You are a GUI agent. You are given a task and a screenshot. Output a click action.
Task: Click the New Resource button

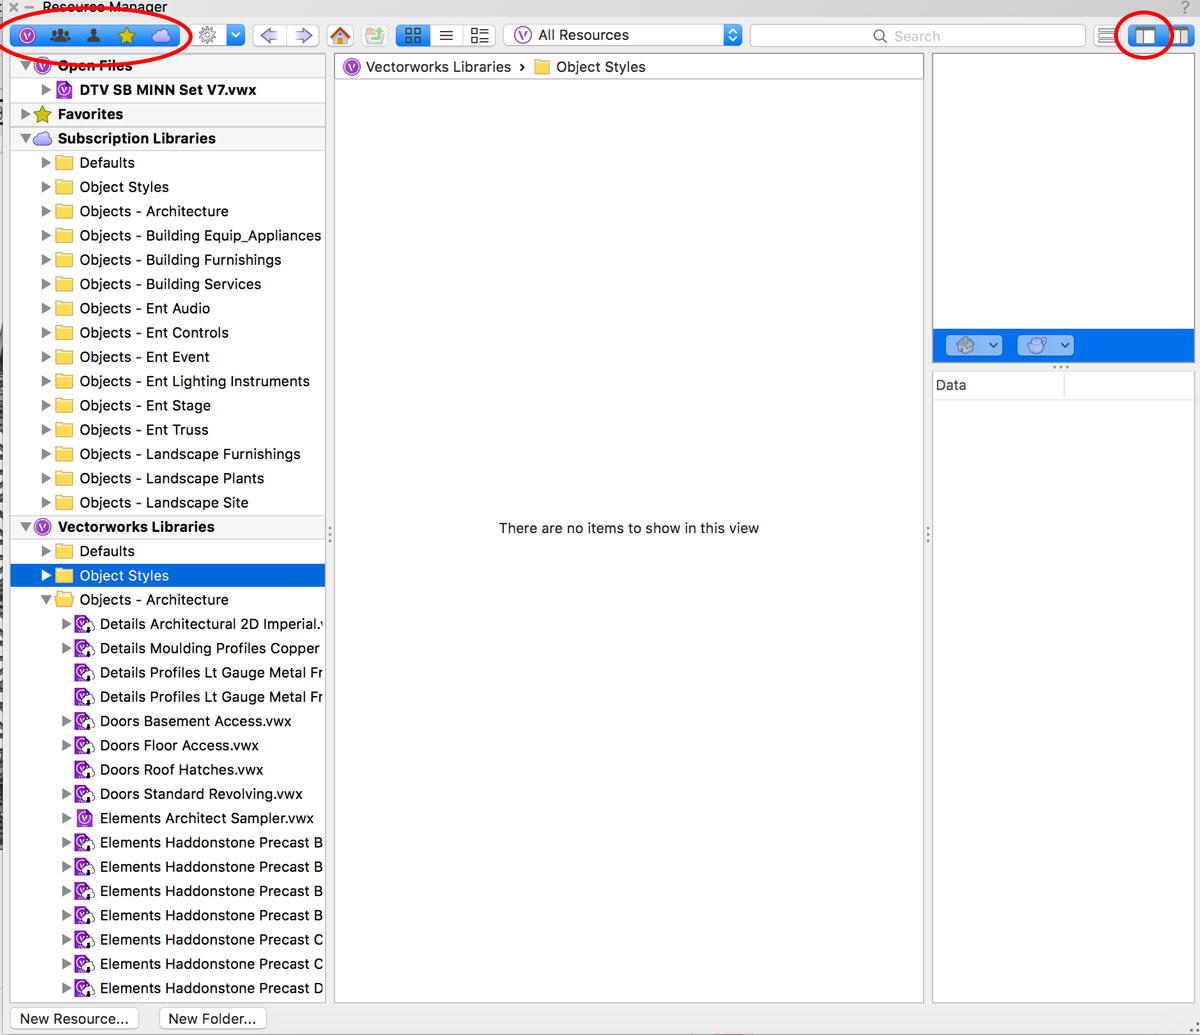pyautogui.click(x=74, y=1018)
